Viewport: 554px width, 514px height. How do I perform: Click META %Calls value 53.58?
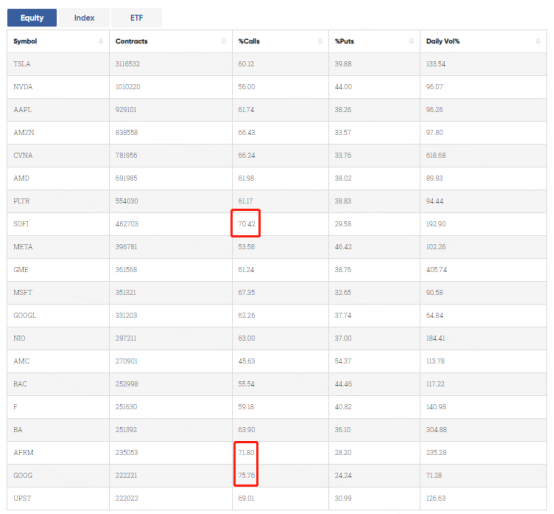click(x=246, y=247)
